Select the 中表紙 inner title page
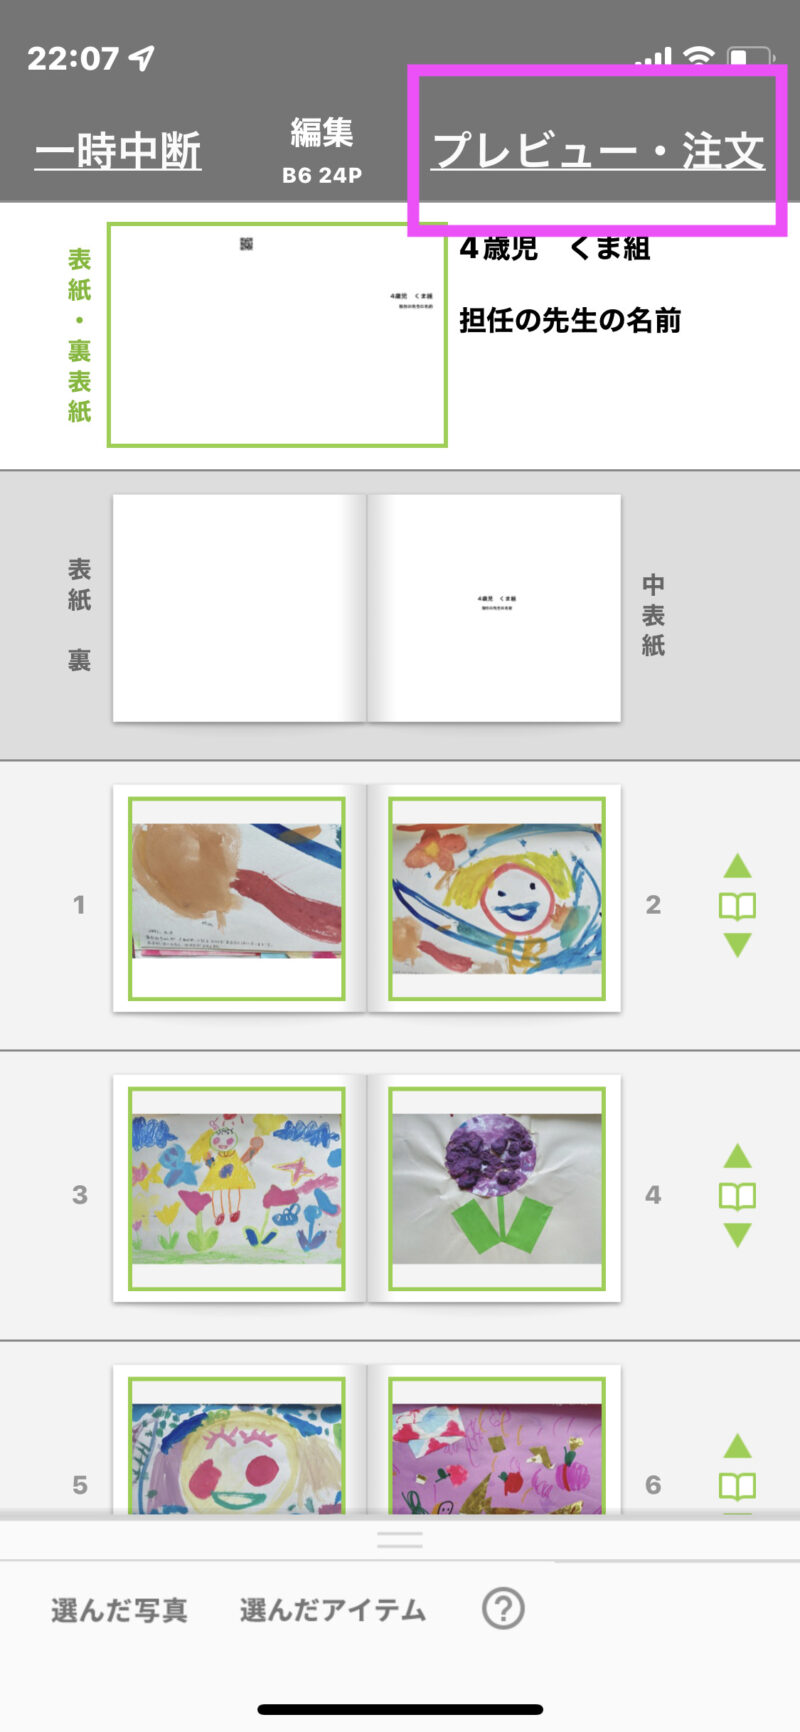The width and height of the screenshot is (800, 1732). (x=494, y=608)
